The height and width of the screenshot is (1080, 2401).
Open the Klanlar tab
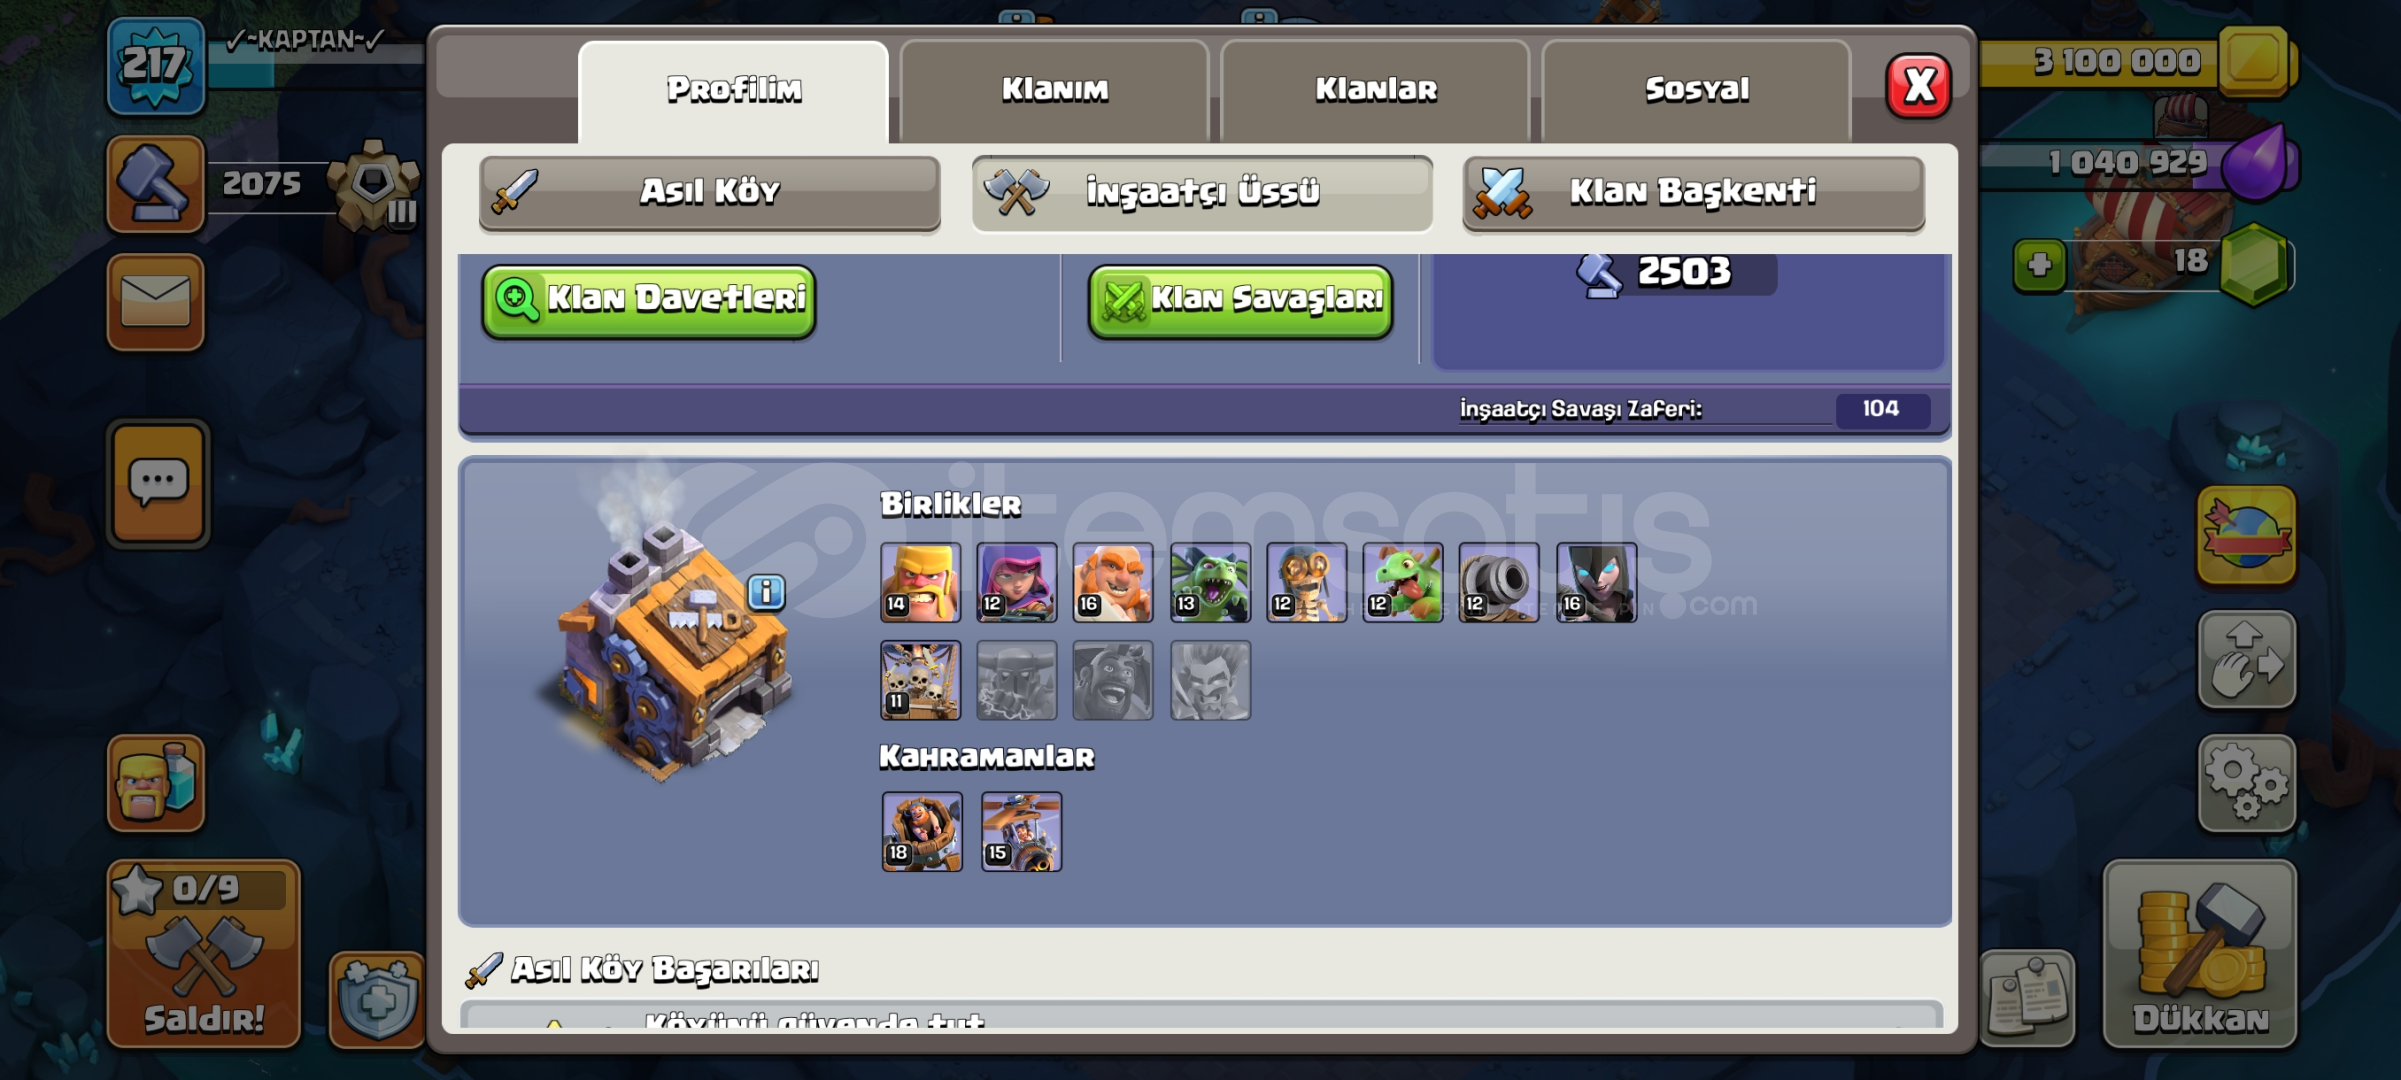[x=1375, y=90]
